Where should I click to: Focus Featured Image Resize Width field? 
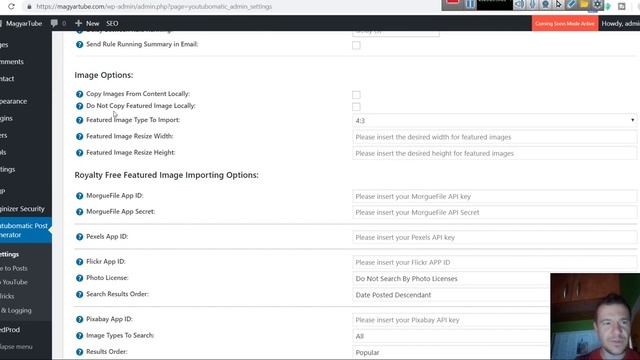[494, 137]
